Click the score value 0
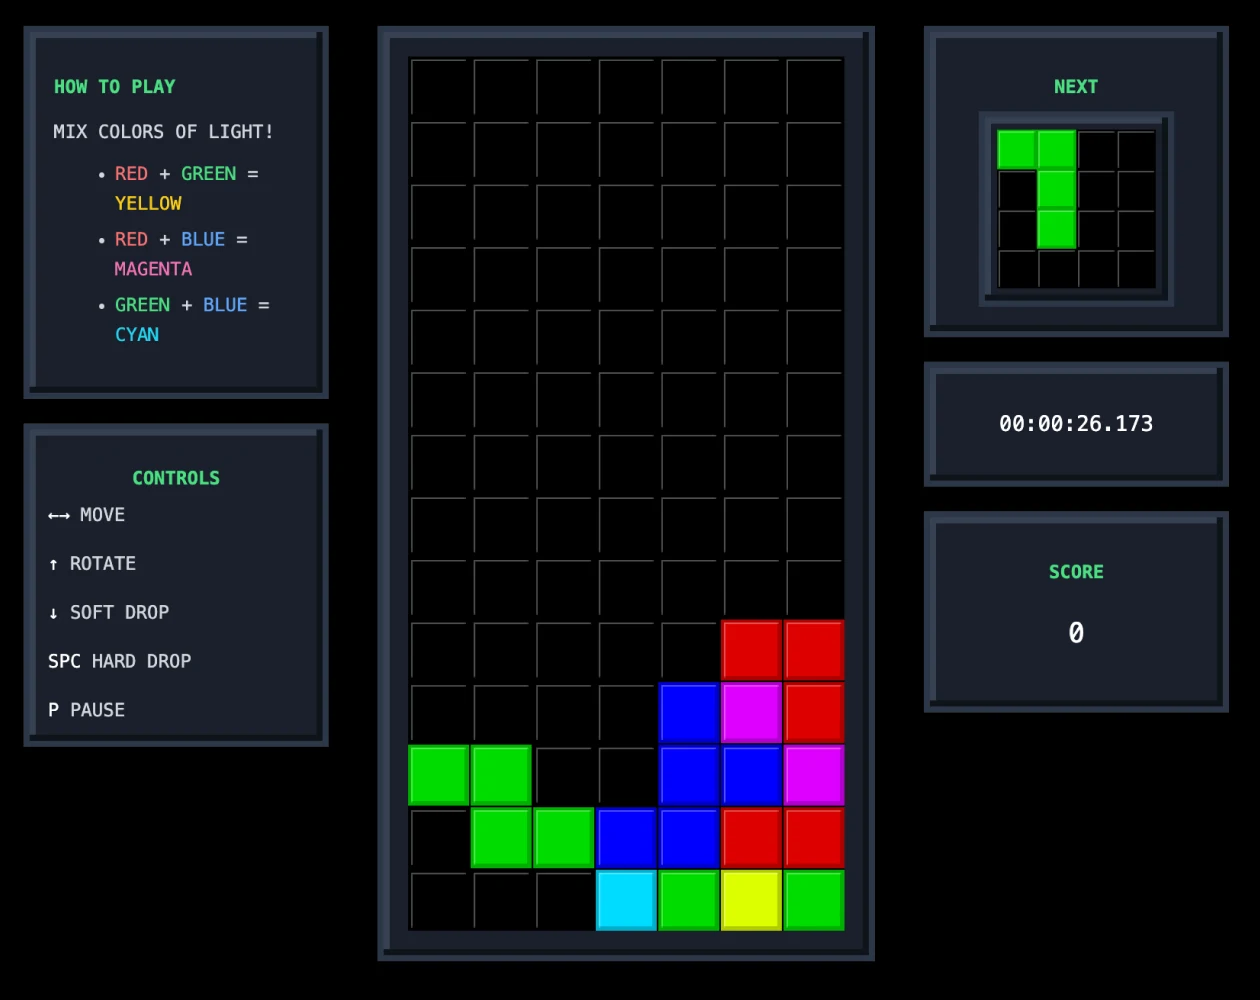 tap(1076, 633)
